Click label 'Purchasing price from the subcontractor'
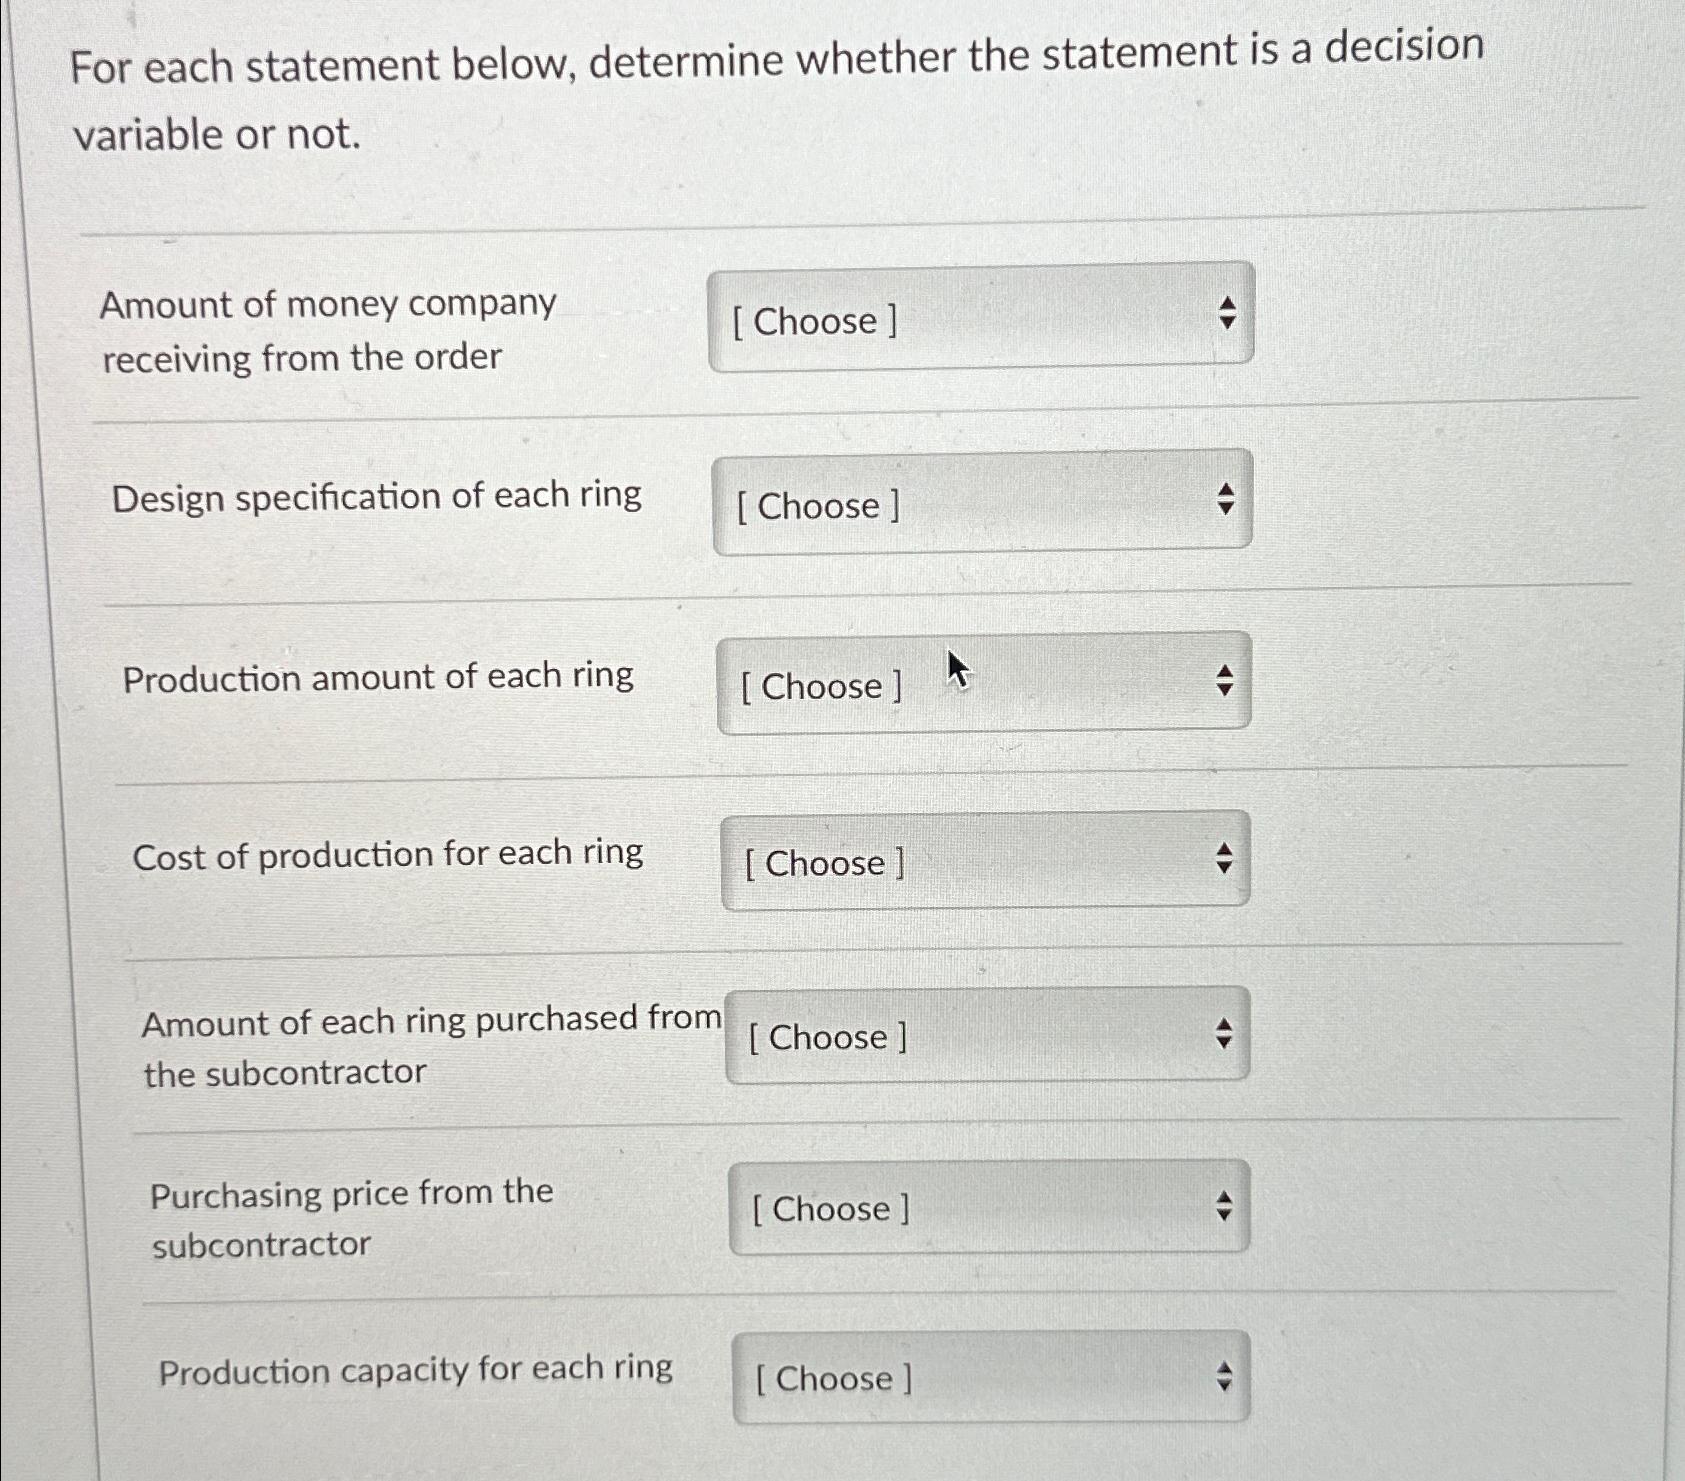The height and width of the screenshot is (1481, 1685). click(x=352, y=1216)
